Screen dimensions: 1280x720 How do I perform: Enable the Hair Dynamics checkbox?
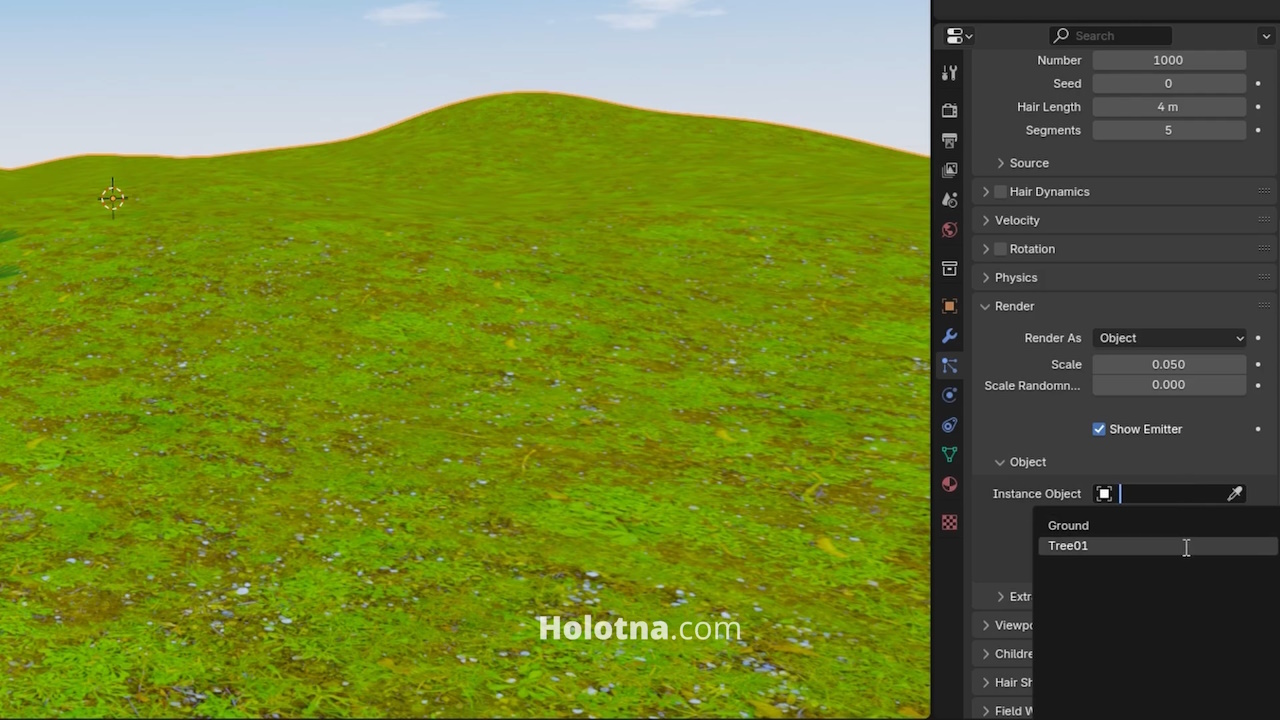[1000, 192]
